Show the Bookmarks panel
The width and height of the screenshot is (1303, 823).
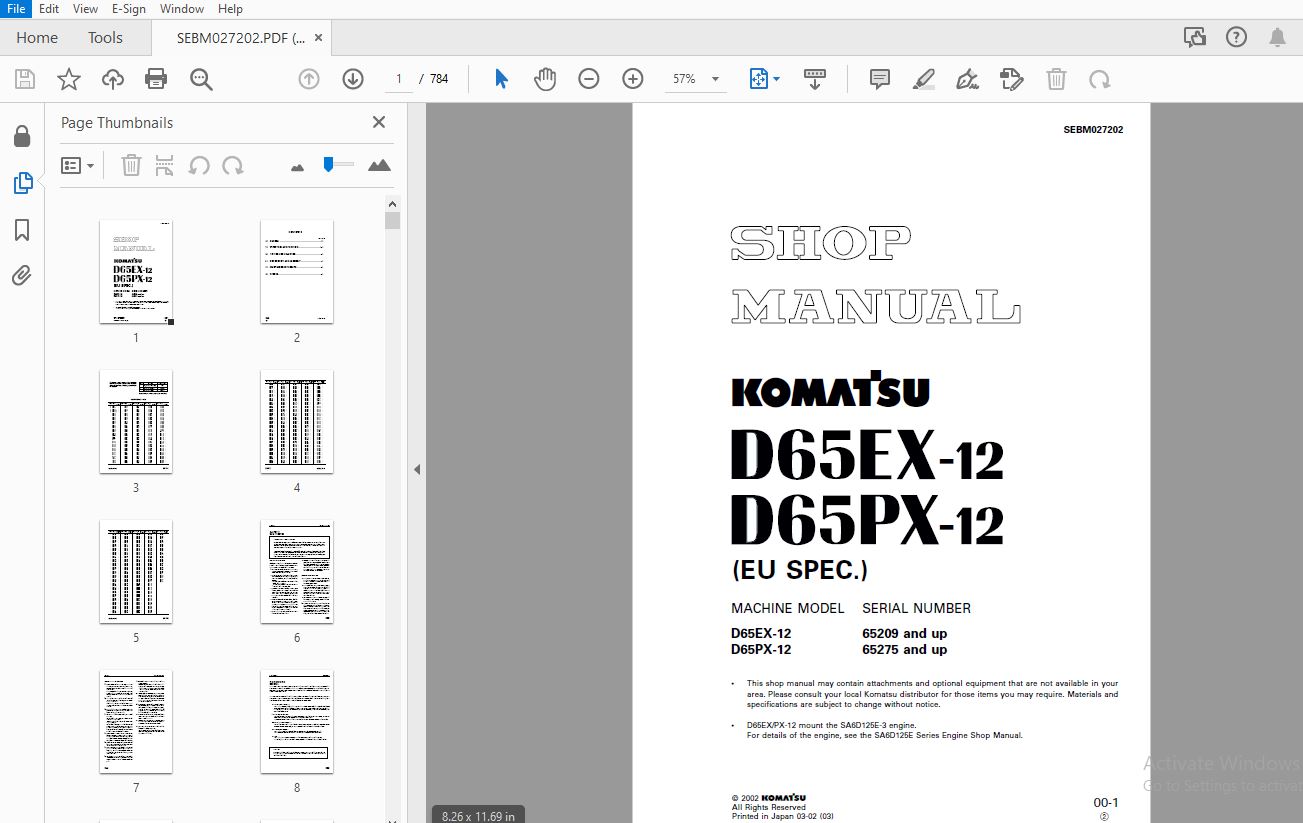[21, 230]
